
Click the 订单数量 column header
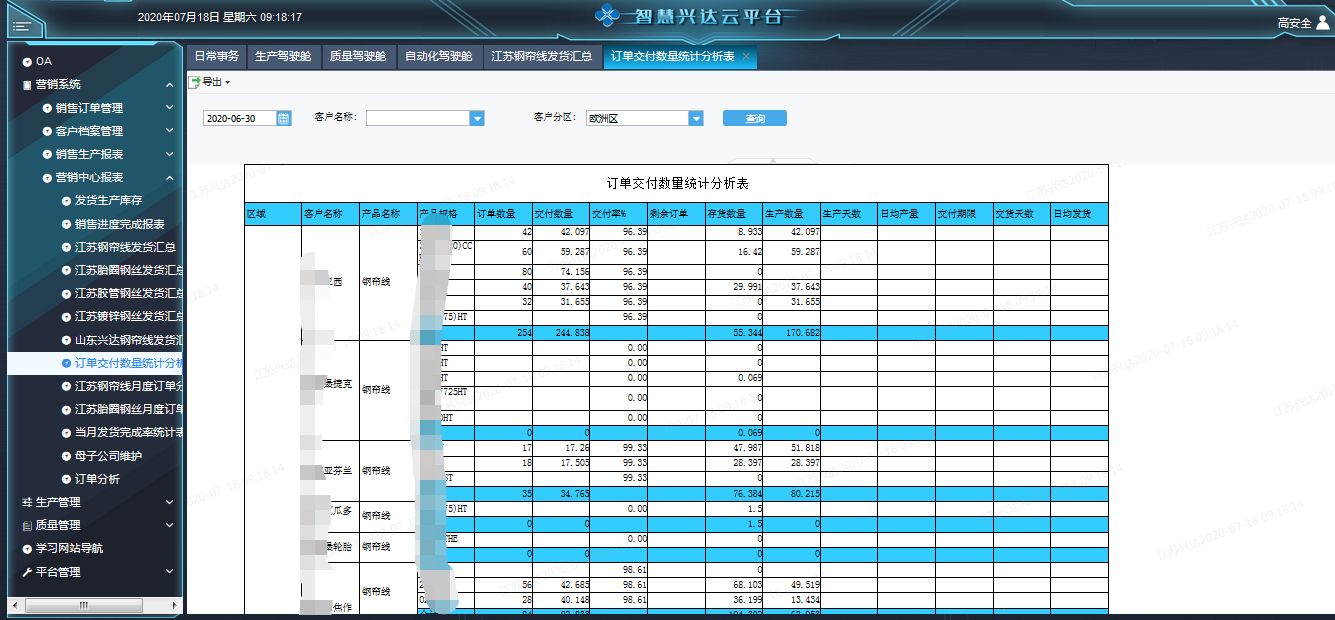click(x=503, y=214)
